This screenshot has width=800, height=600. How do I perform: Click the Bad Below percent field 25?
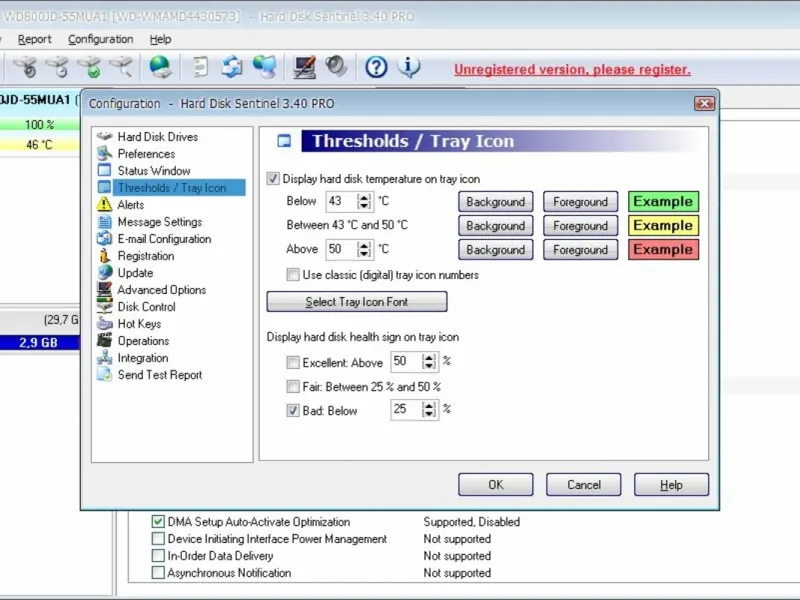pos(407,409)
